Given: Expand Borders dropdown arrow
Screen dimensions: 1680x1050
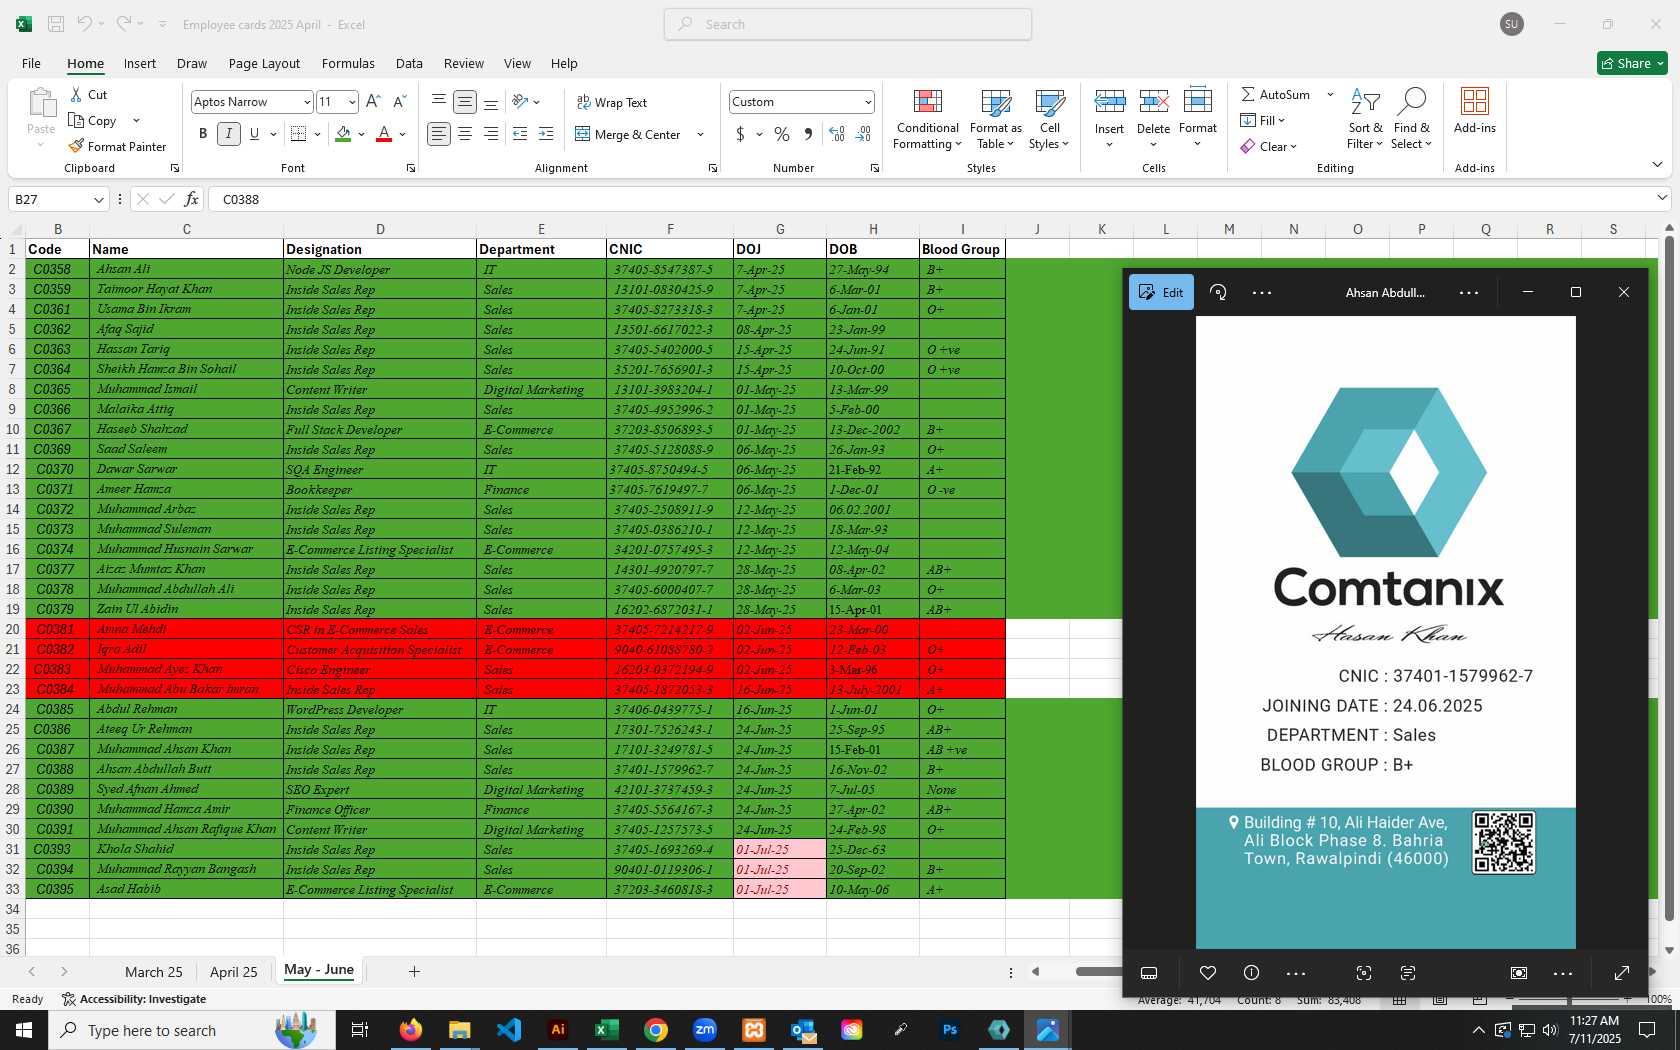Looking at the screenshot, I should (317, 134).
